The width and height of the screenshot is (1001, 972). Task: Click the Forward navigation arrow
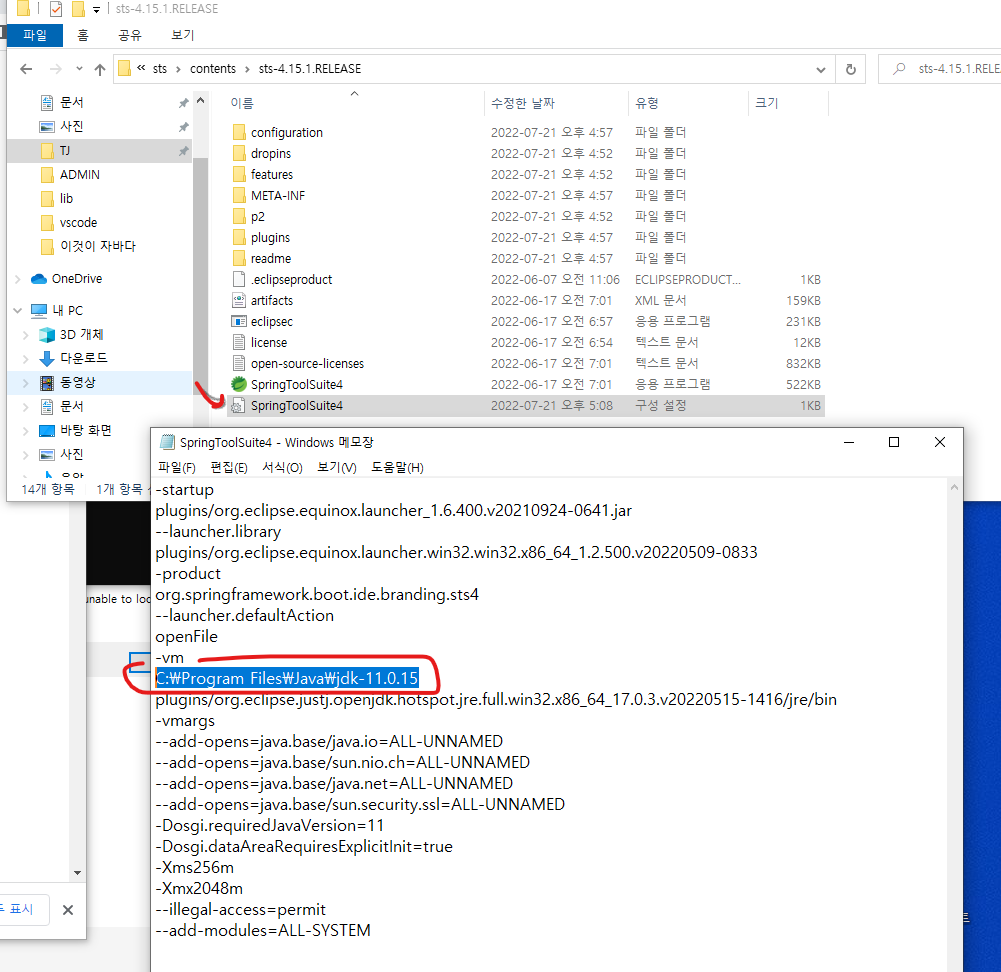[56, 69]
